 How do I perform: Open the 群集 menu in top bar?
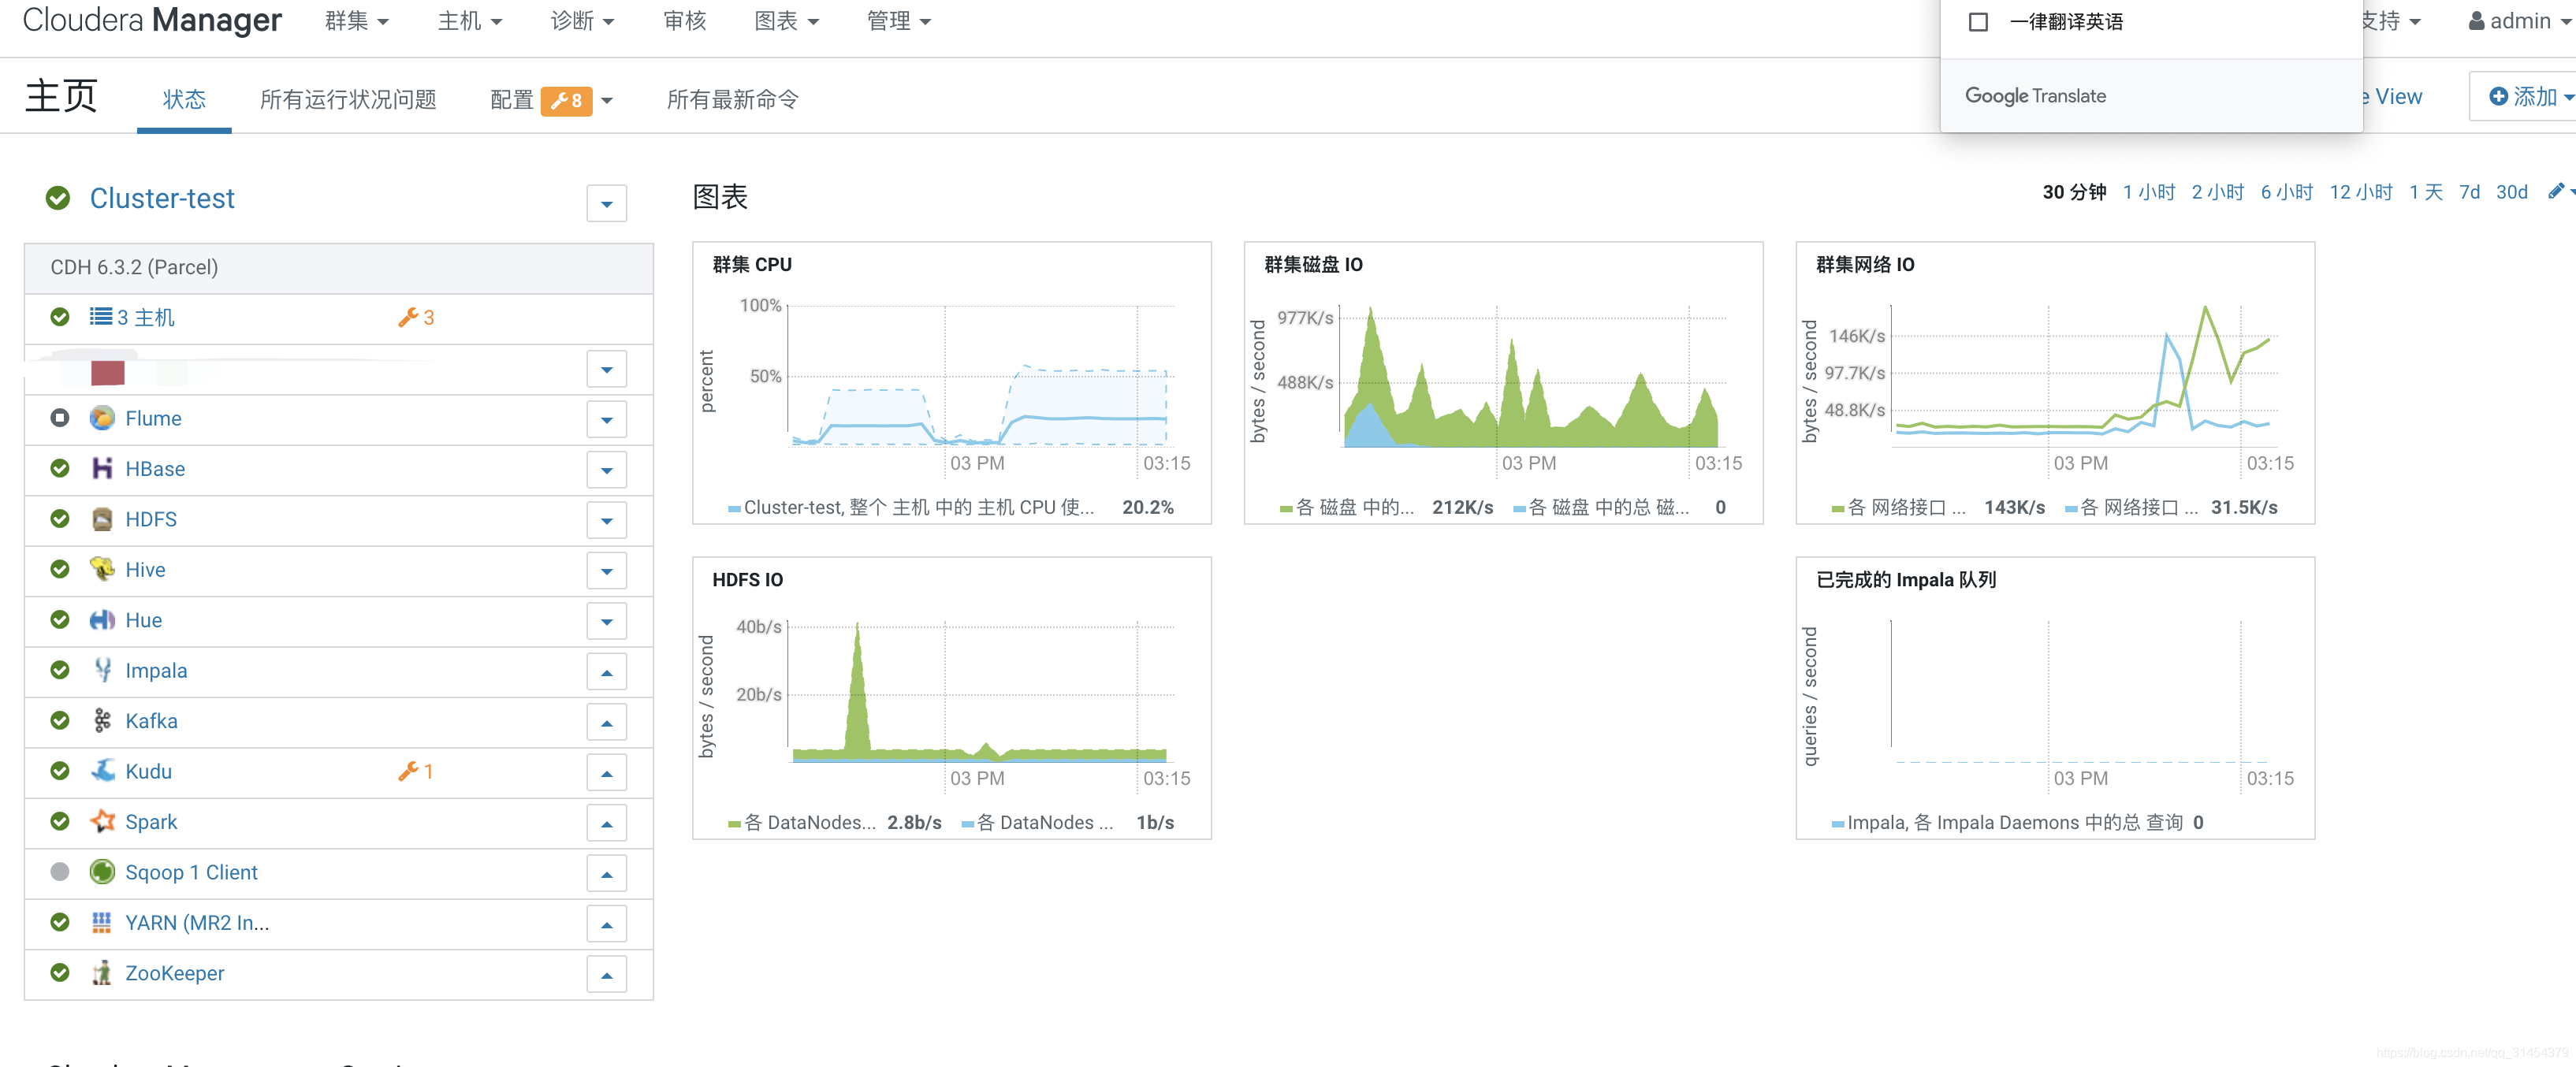(x=356, y=21)
